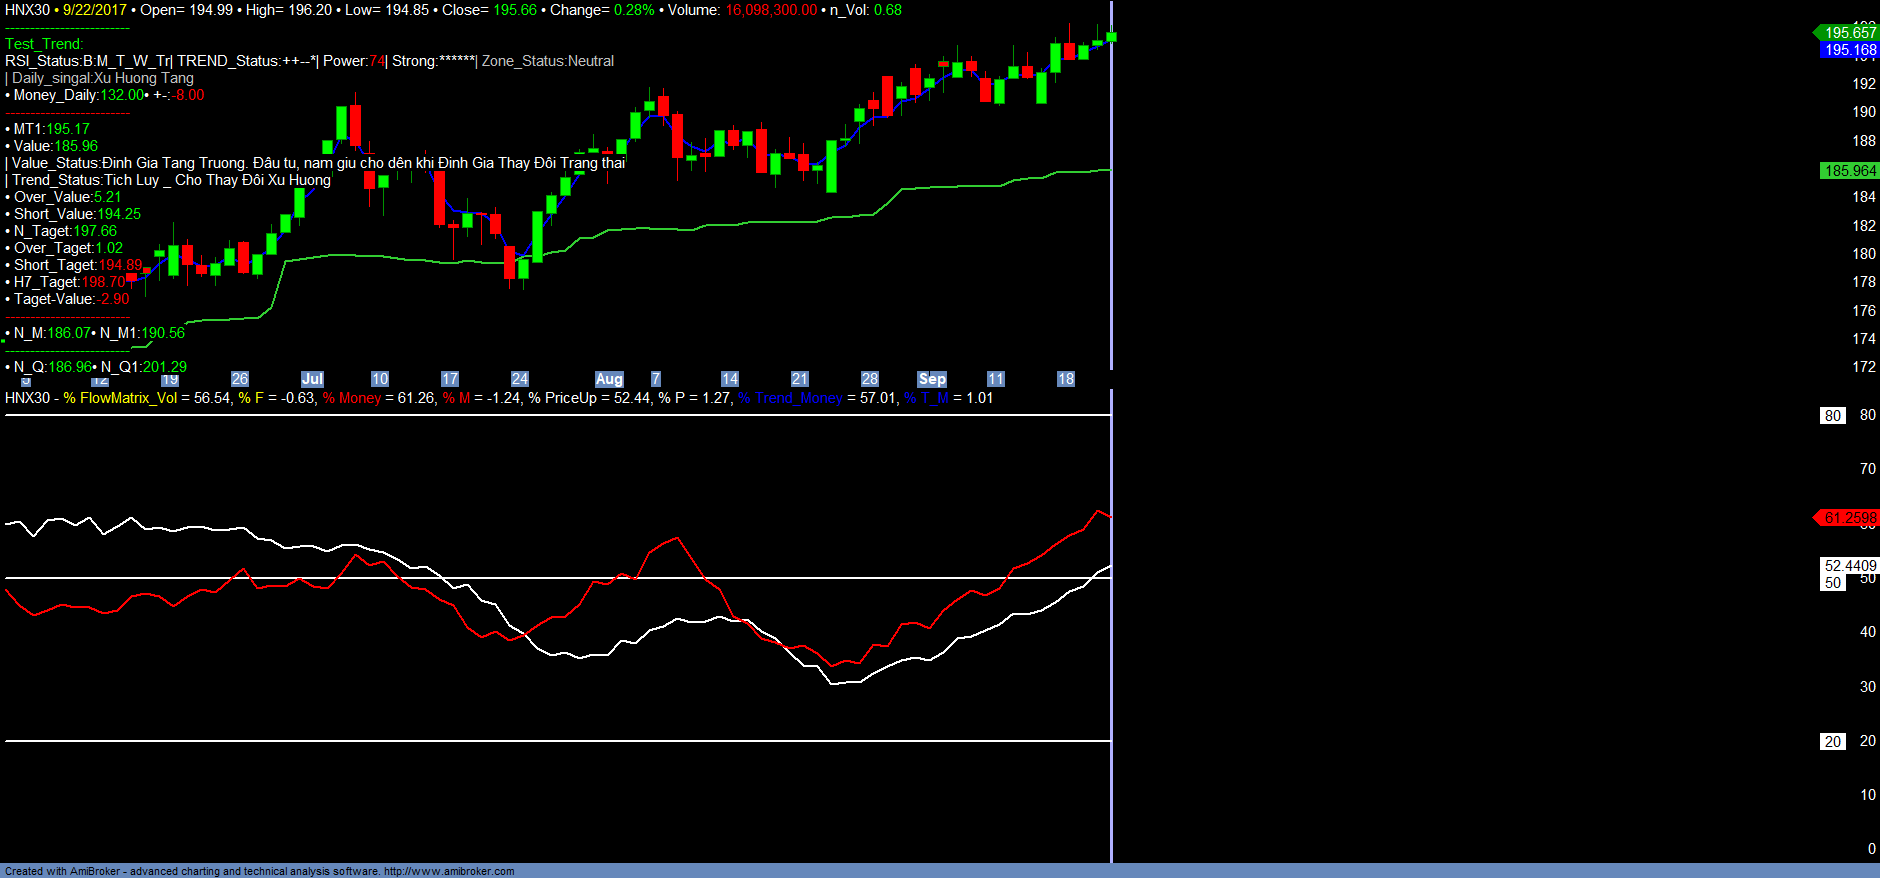
Task: Select the green 185.964 value marker
Action: tap(1849, 171)
